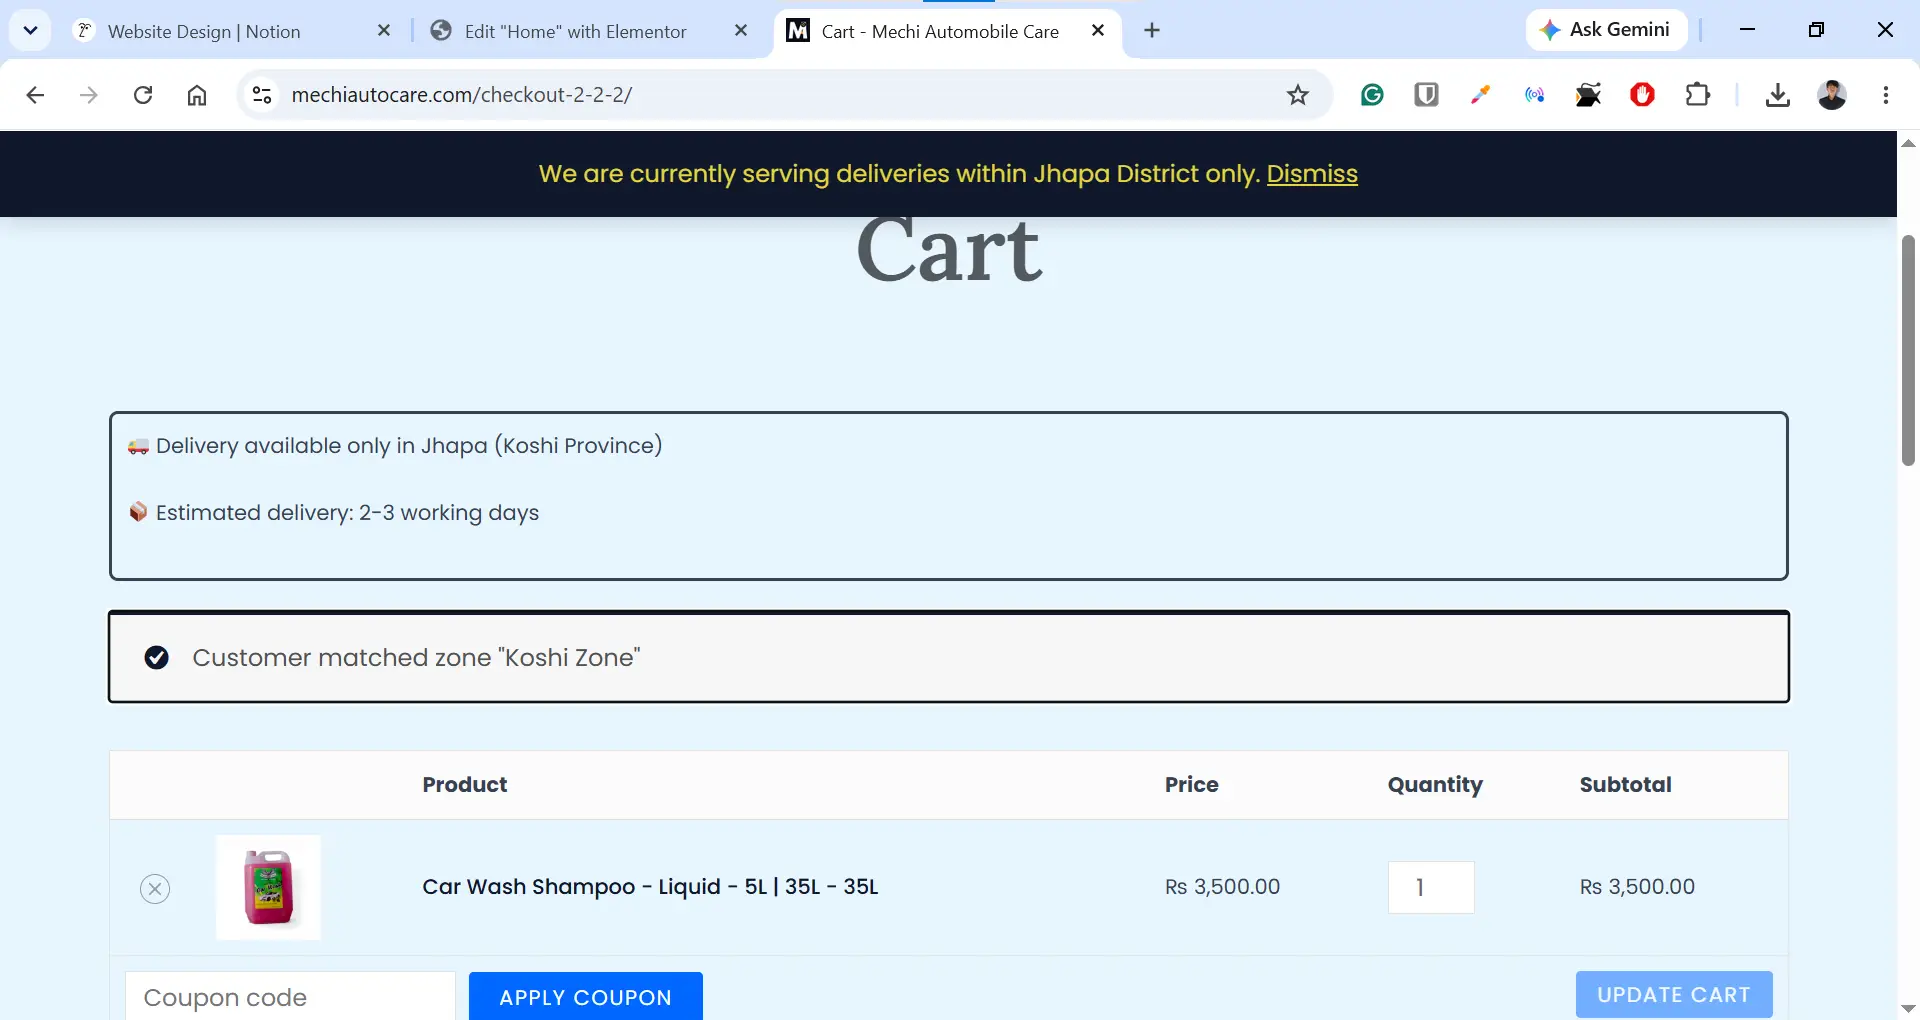Image resolution: width=1920 pixels, height=1020 pixels.
Task: Open the clapperboard extension icon
Action: coord(1588,95)
